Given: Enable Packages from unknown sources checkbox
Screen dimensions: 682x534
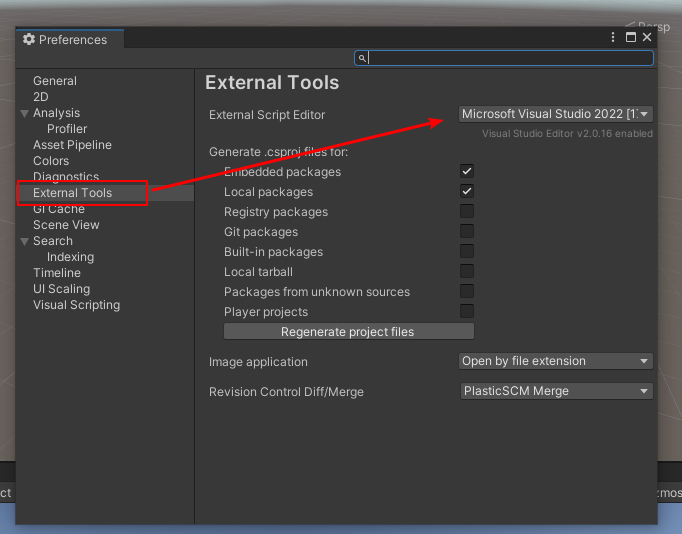Looking at the screenshot, I should 467,291.
